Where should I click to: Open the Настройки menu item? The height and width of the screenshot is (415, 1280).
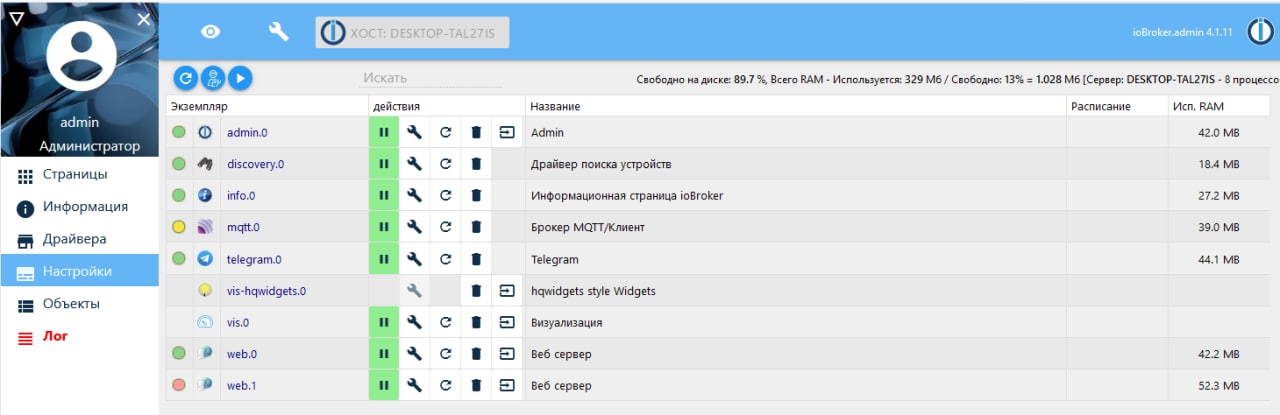click(79, 271)
